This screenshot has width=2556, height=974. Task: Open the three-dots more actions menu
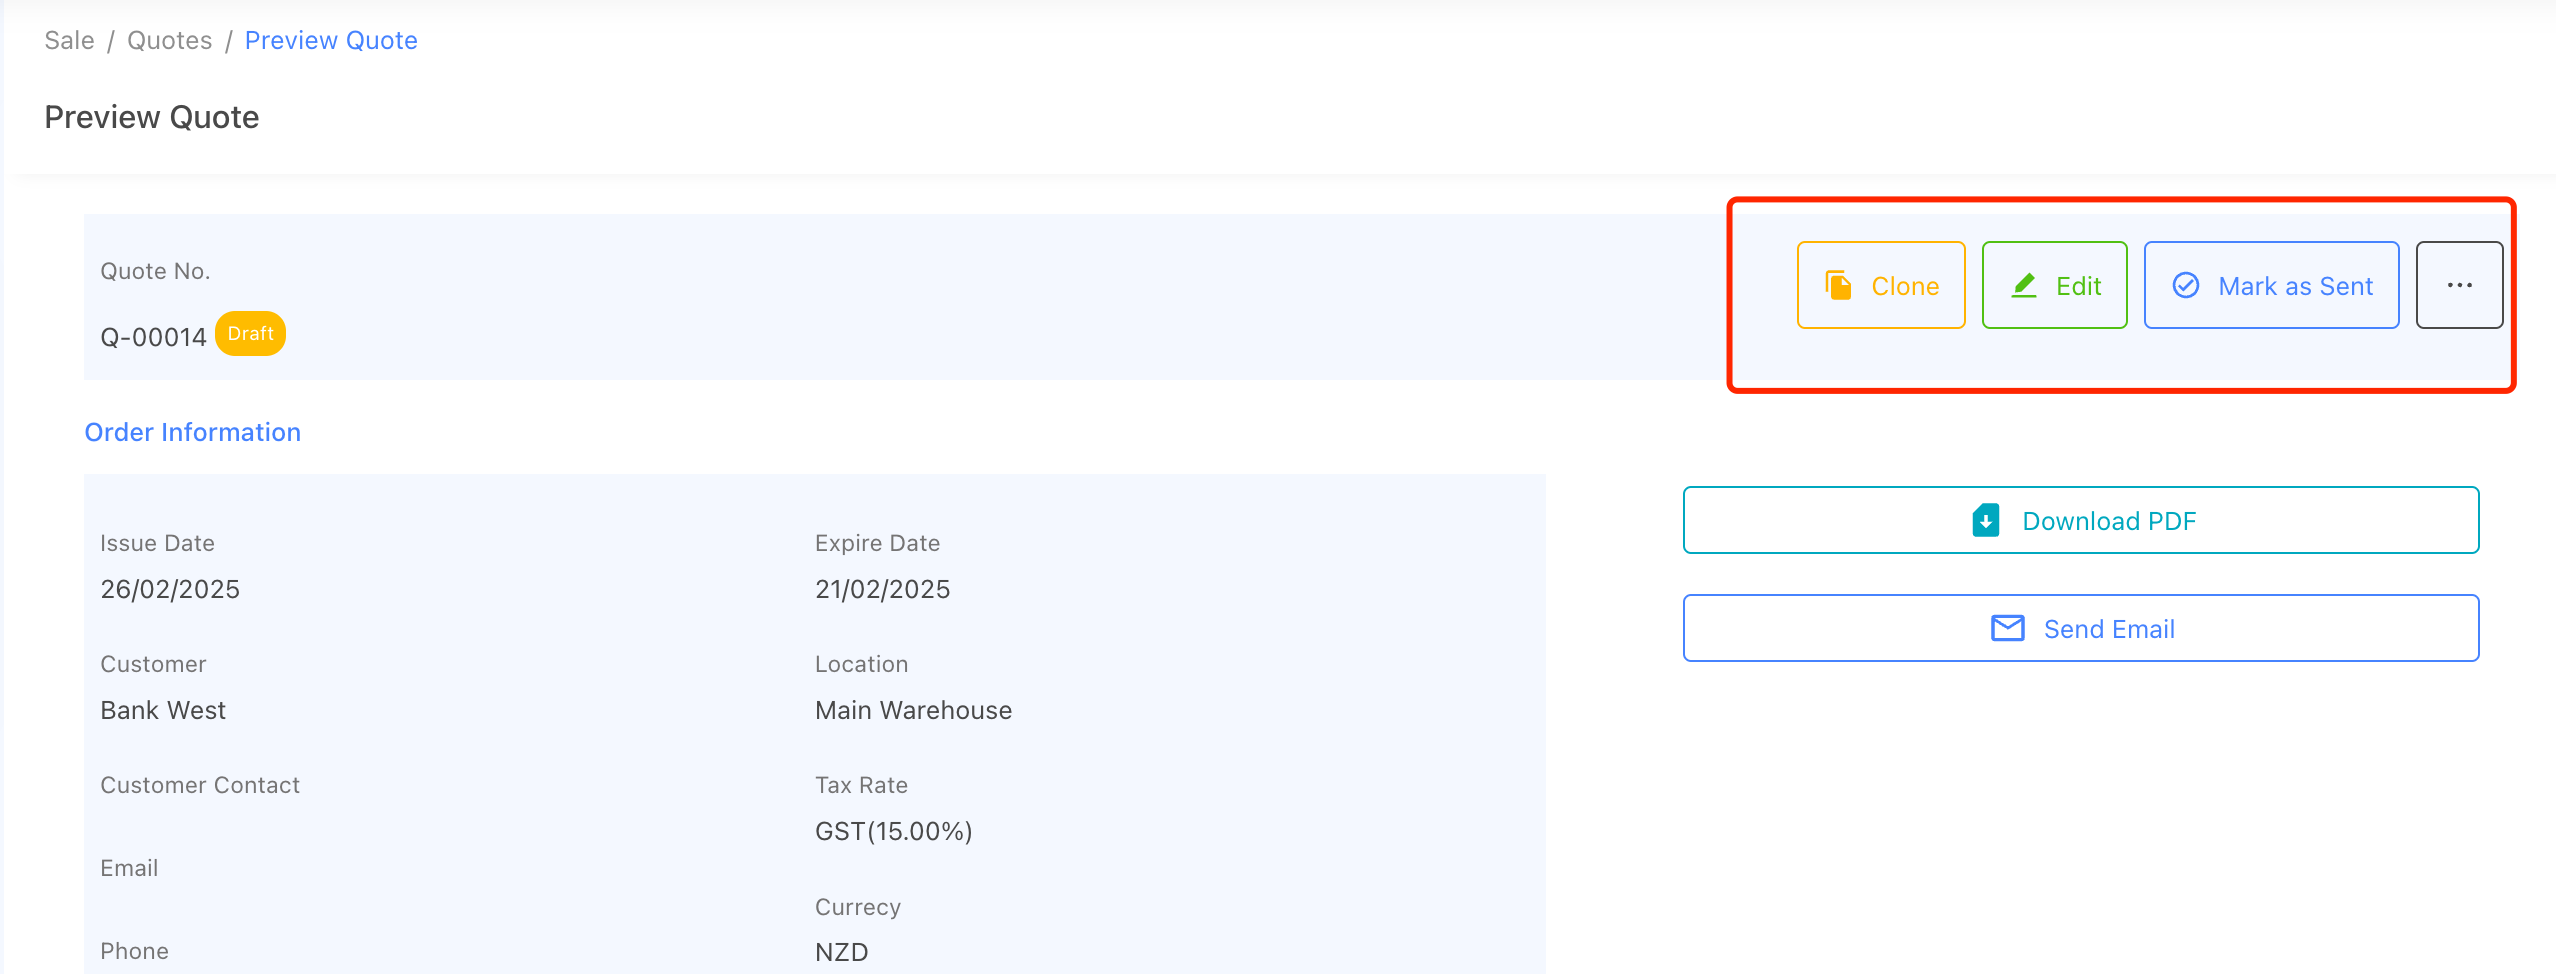2459,286
